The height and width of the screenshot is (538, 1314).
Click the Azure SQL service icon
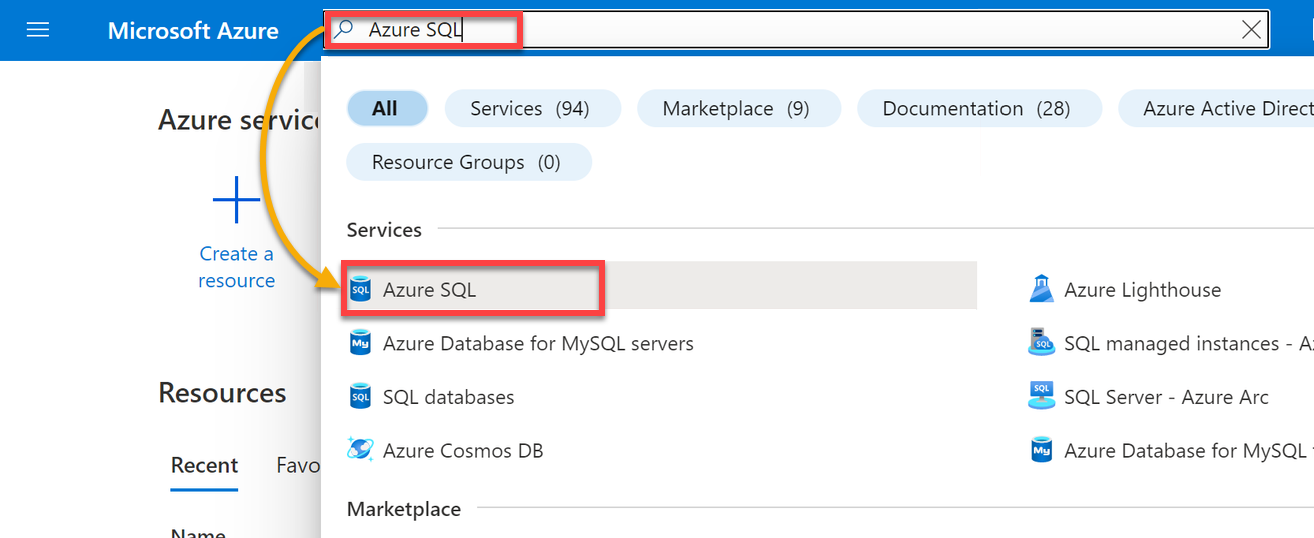[360, 290]
